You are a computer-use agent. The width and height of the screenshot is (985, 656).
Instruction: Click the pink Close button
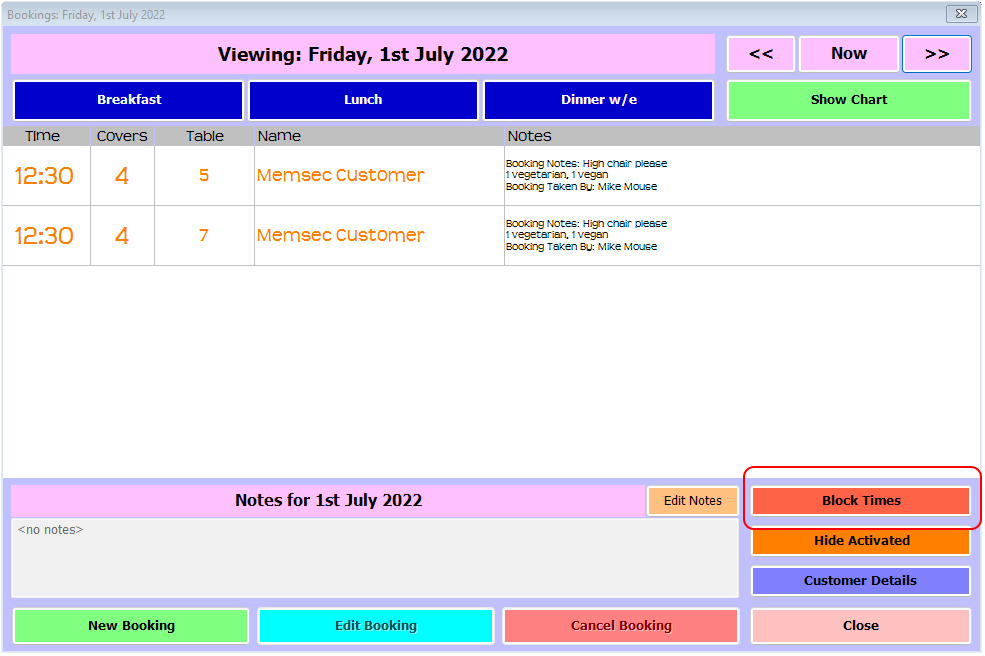tap(861, 626)
